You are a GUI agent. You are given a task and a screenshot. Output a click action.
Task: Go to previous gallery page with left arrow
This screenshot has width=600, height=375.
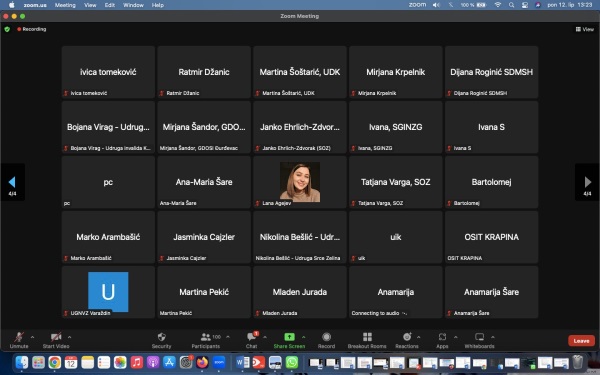(x=12, y=182)
